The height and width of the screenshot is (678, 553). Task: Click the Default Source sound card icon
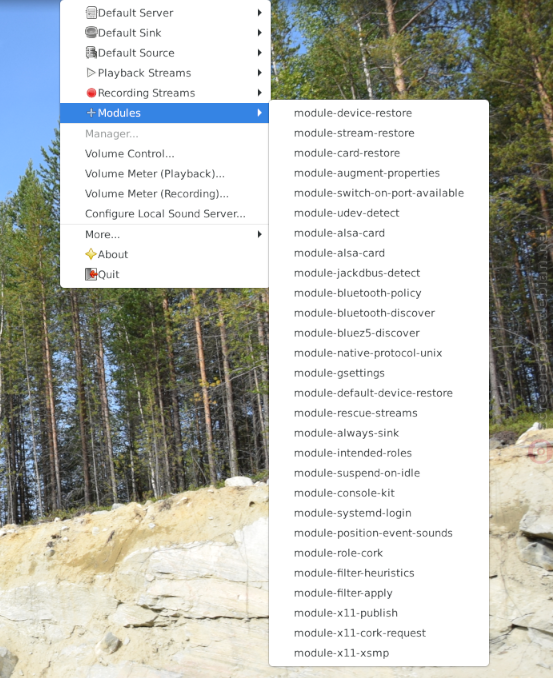[91, 52]
